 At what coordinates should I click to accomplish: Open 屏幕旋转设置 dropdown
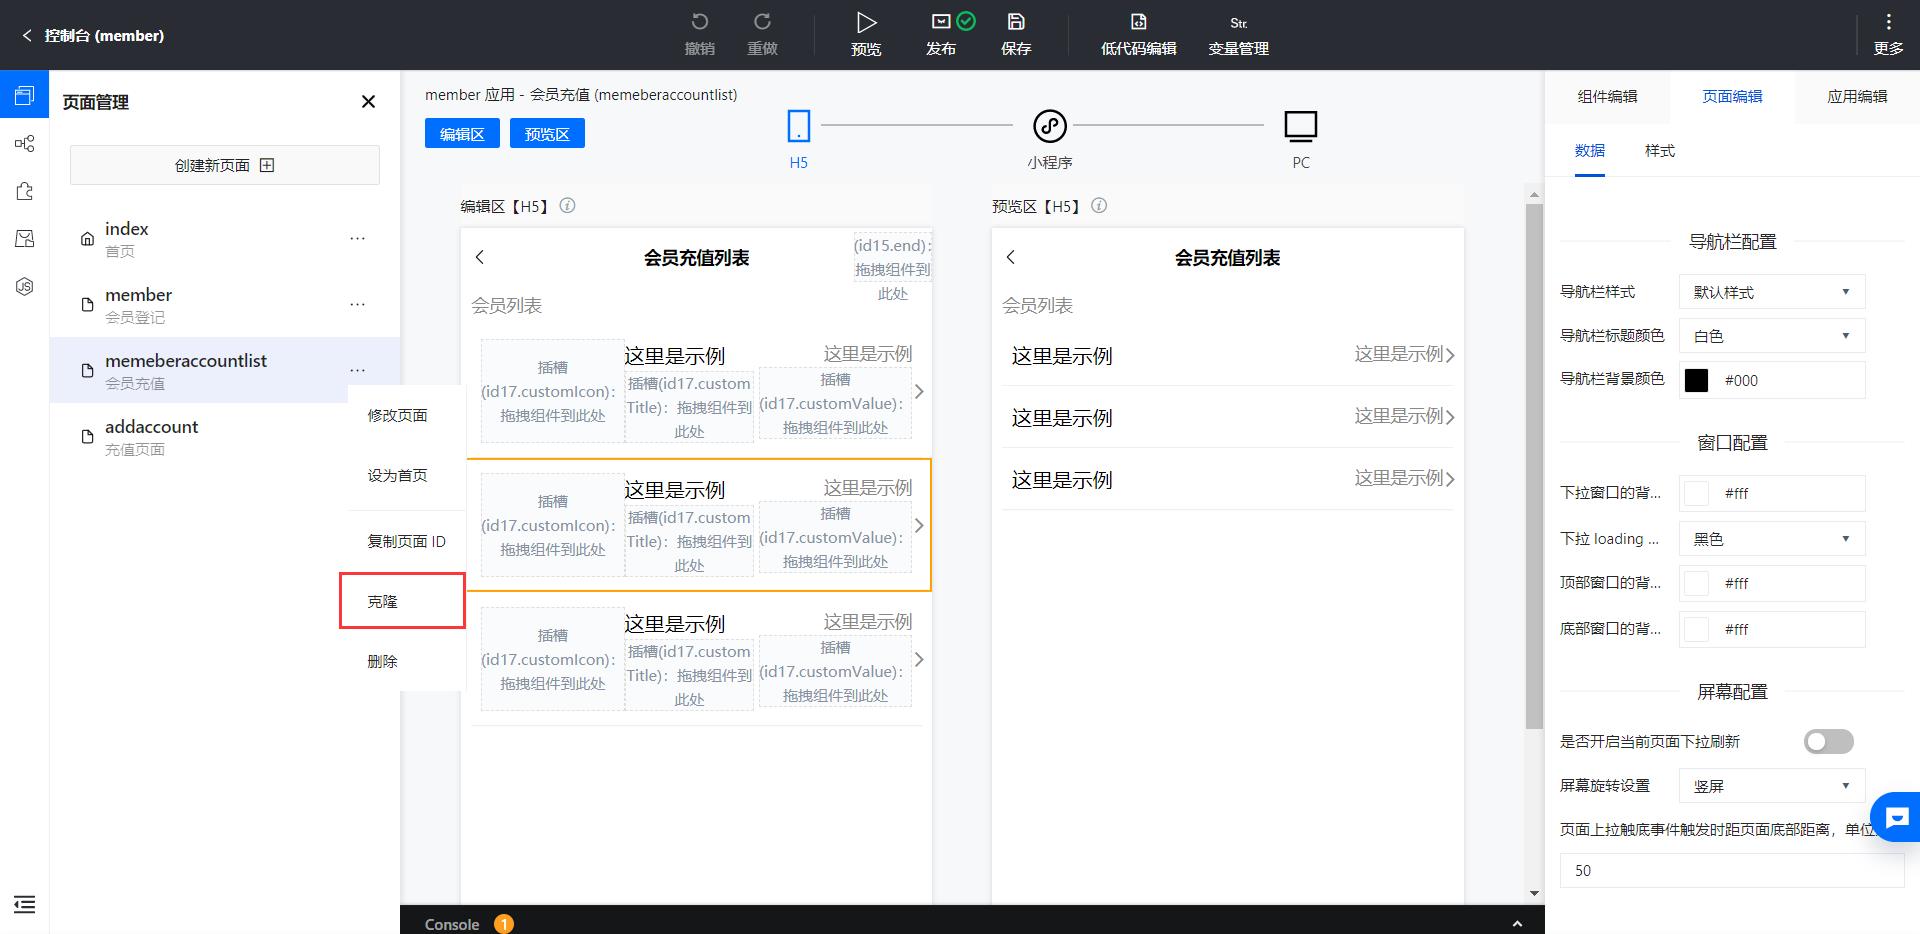pyautogui.click(x=1771, y=786)
